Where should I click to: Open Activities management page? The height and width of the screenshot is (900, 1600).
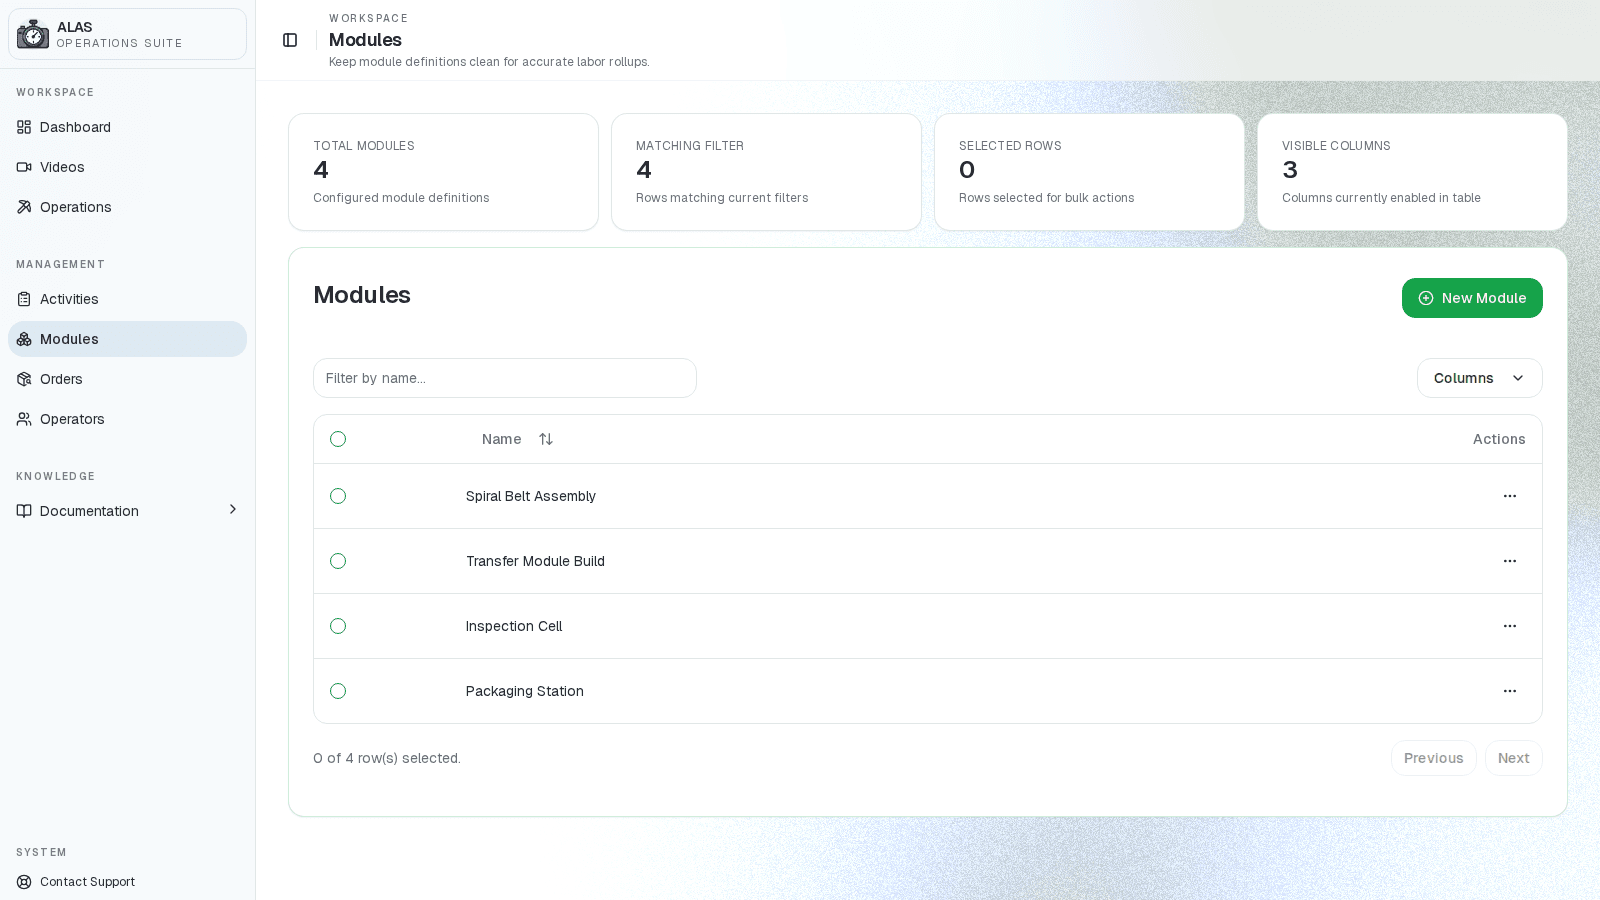click(x=127, y=299)
